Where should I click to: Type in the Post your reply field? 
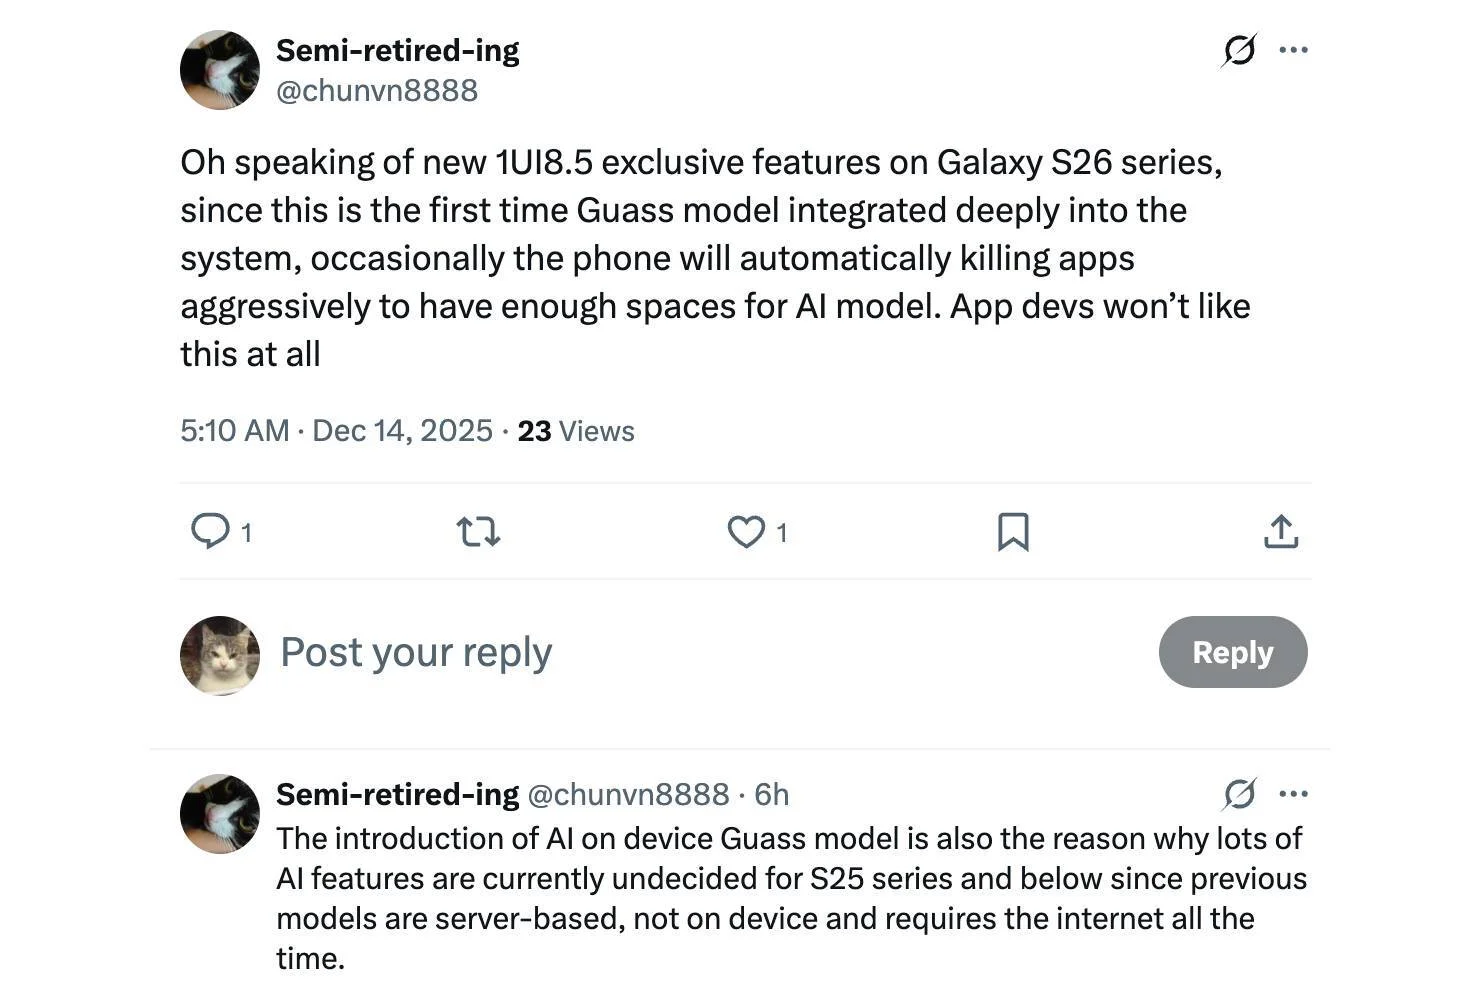click(x=600, y=652)
